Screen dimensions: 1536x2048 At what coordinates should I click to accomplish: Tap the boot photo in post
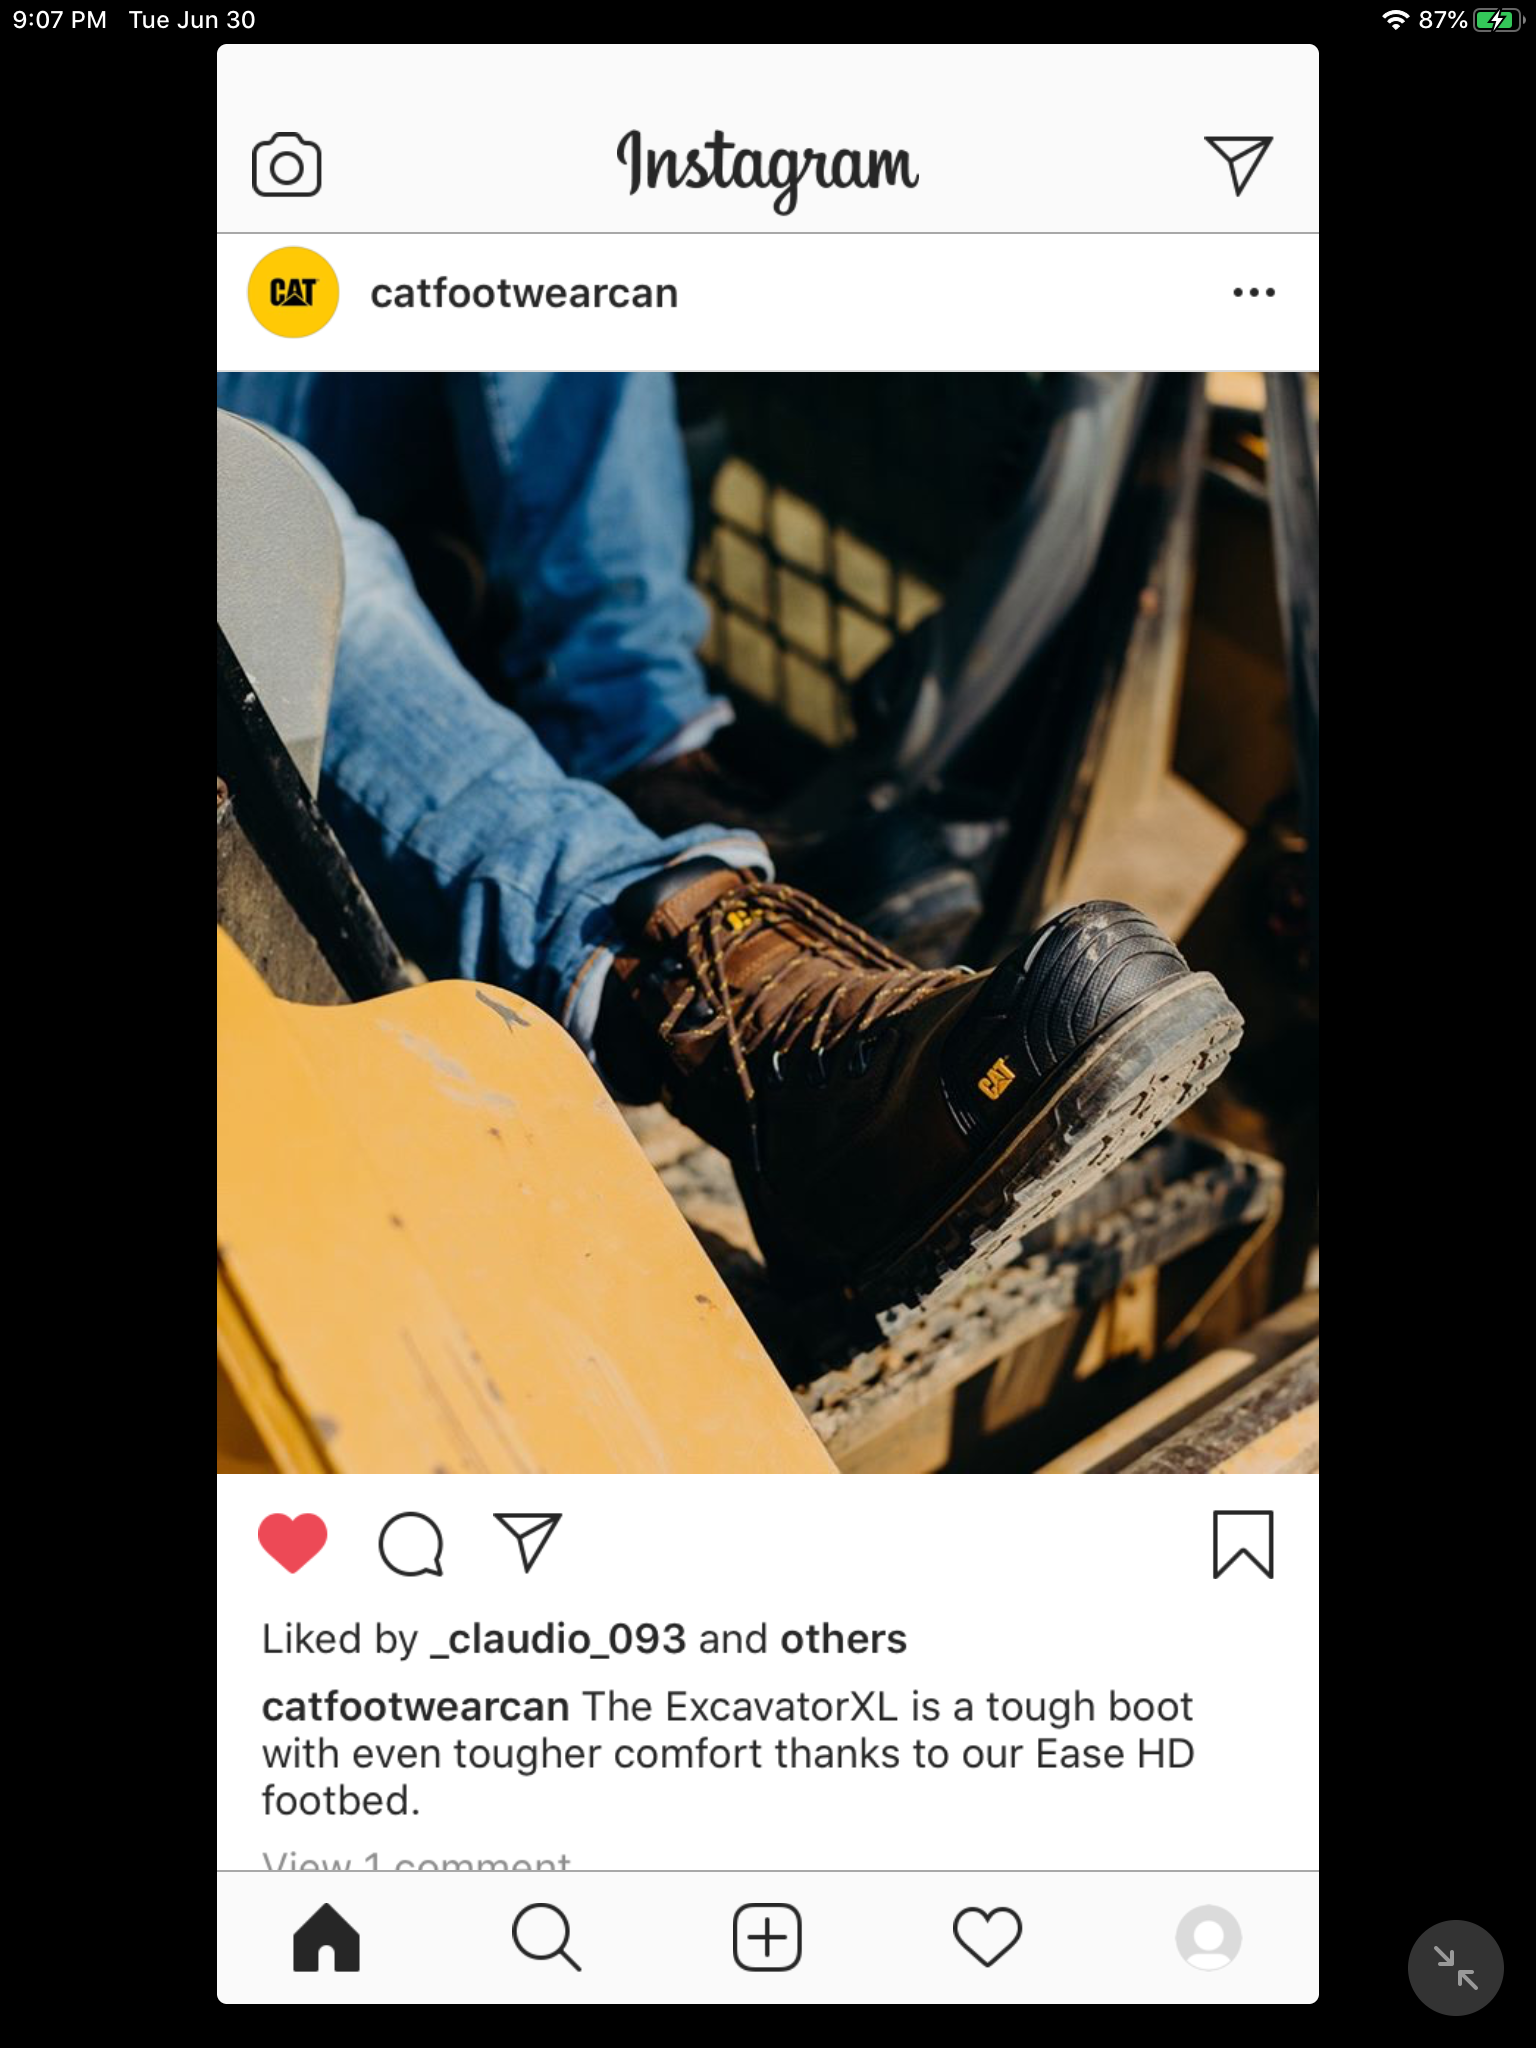tap(768, 922)
